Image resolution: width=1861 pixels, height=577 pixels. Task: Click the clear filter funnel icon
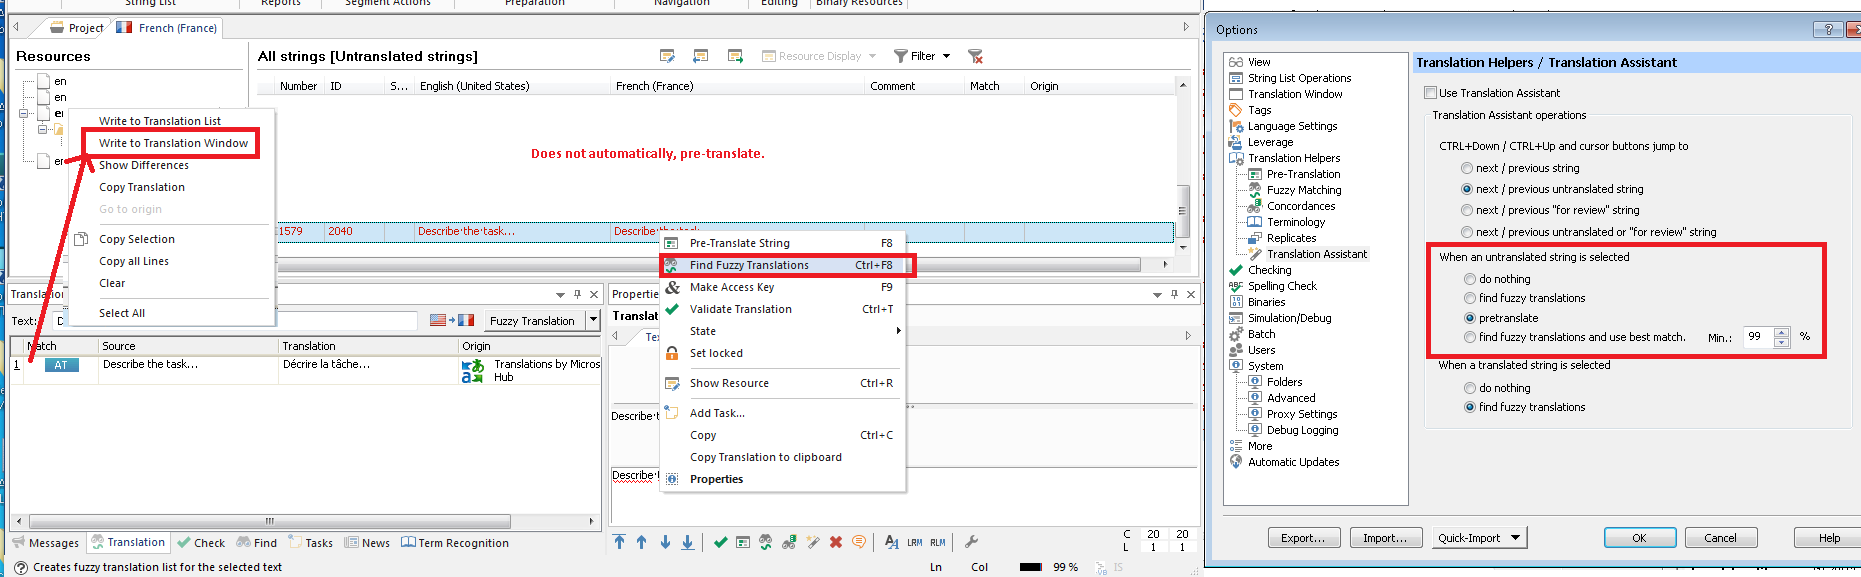pos(976,56)
